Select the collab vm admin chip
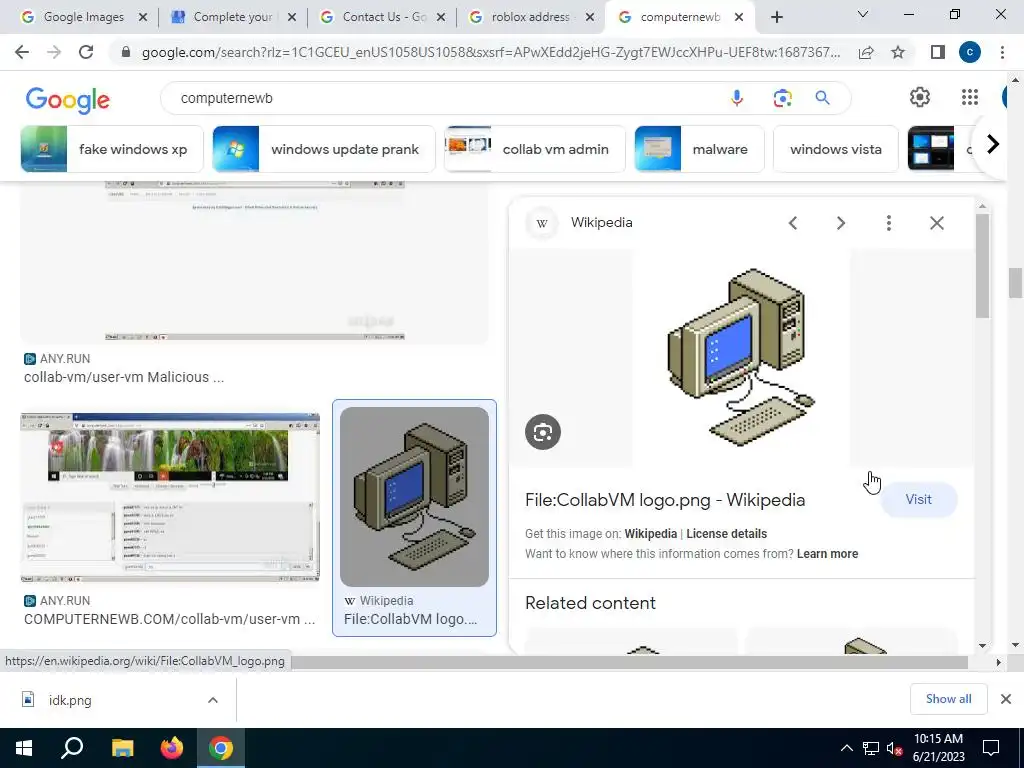Image resolution: width=1024 pixels, height=768 pixels. click(x=535, y=149)
